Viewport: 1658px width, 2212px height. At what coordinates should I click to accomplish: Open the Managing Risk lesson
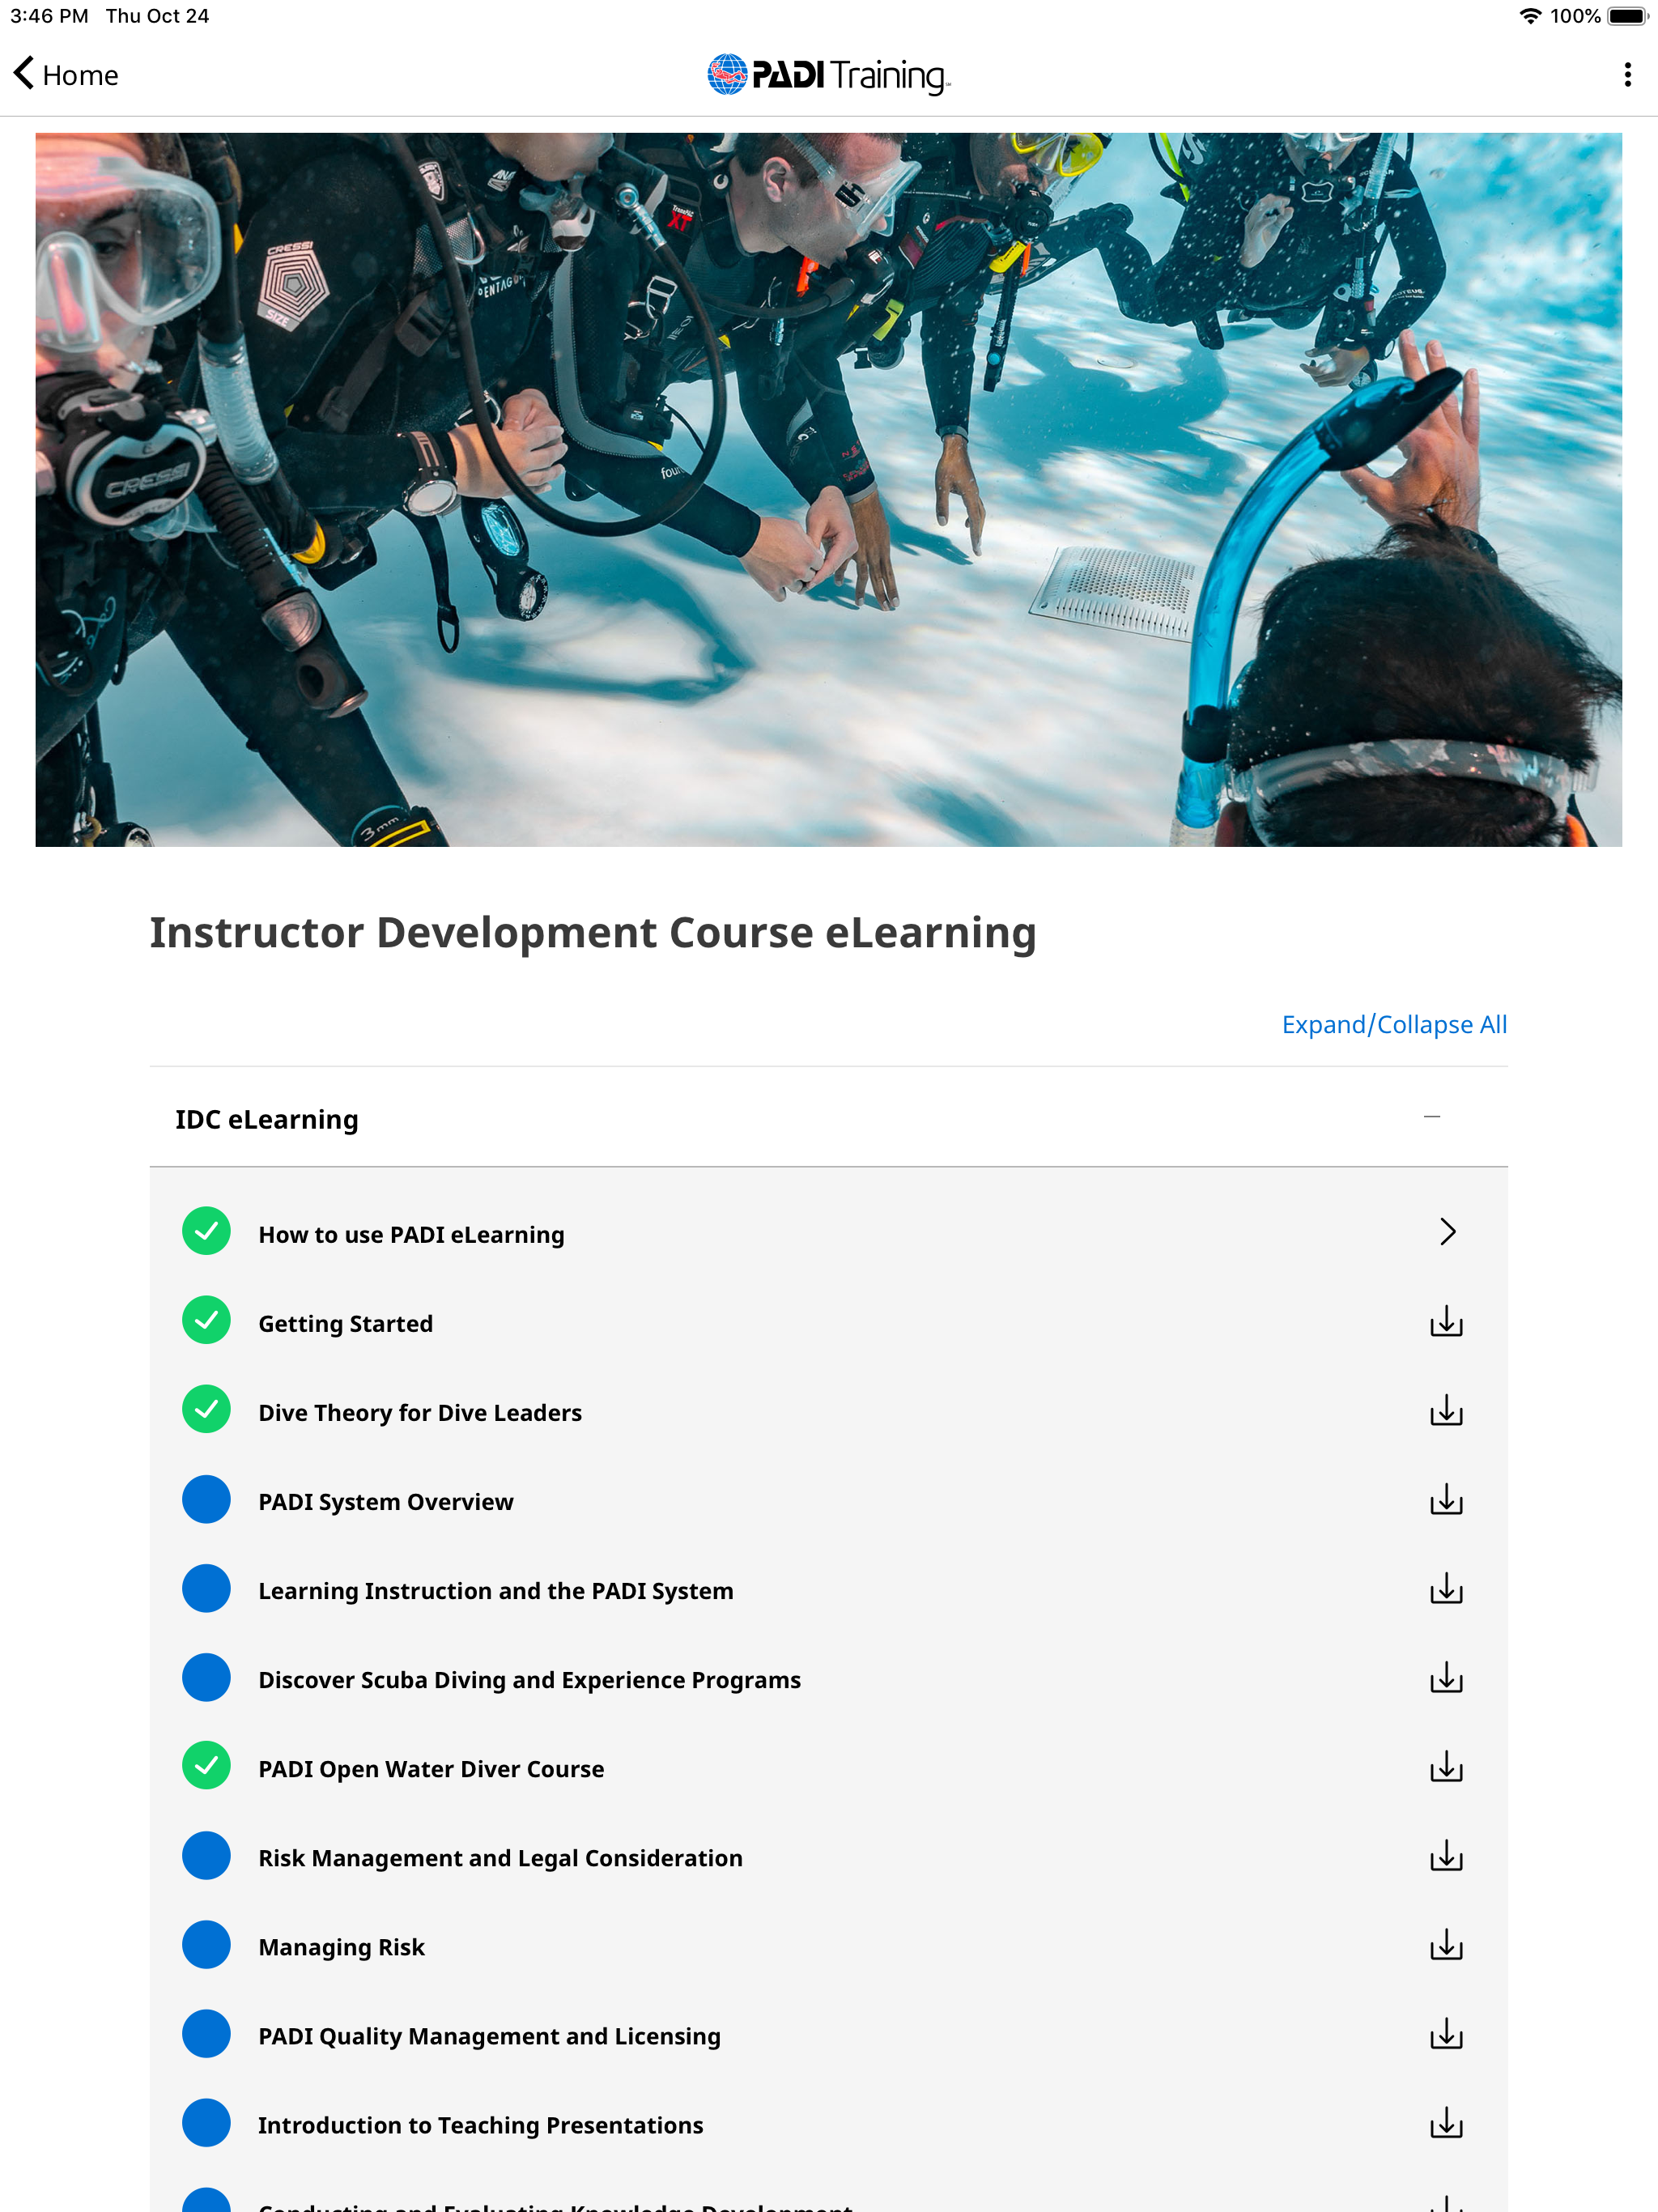(x=341, y=1947)
